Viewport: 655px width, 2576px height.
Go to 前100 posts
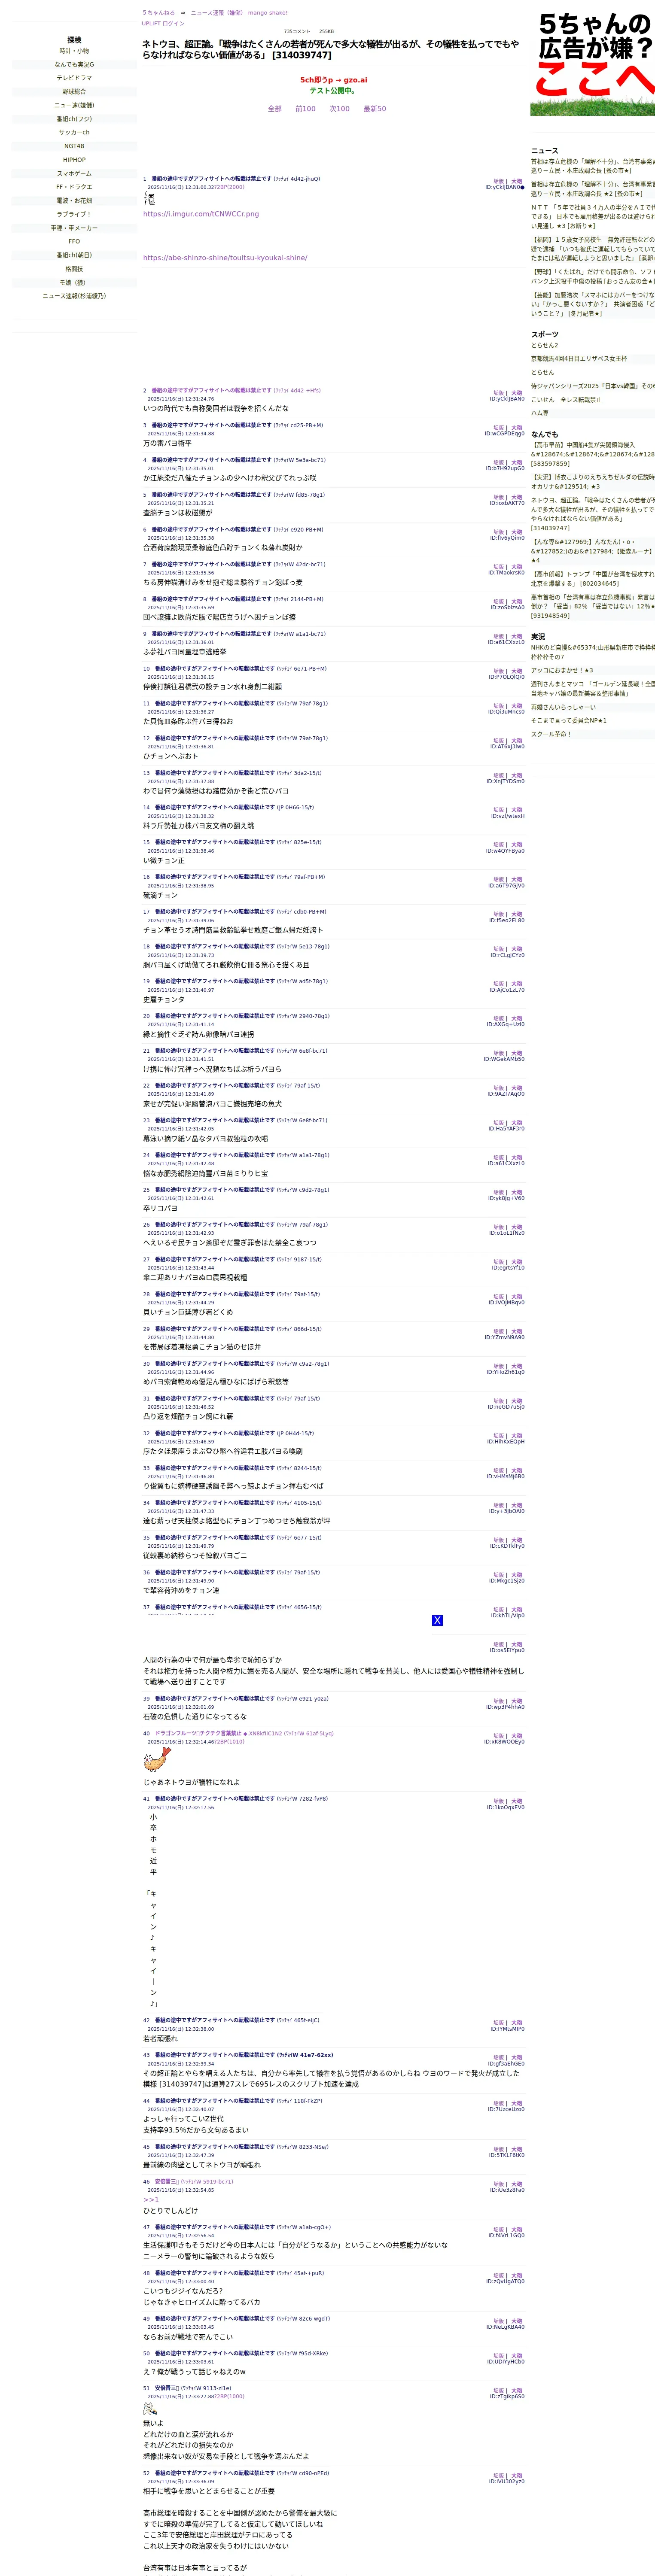305,109
